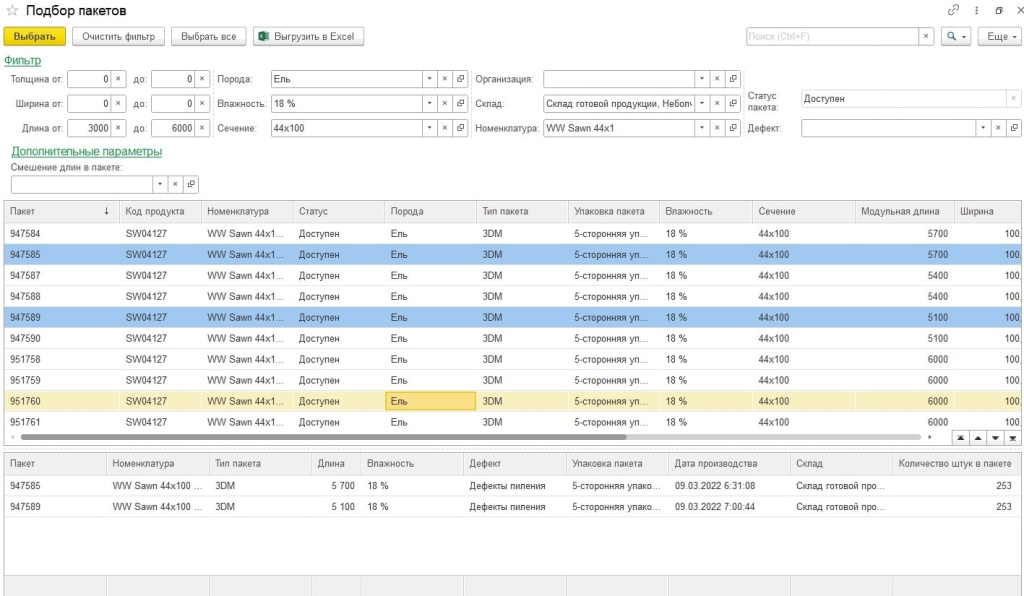Open the Порода item card
Viewport: 1024px width, 596px height.
point(460,79)
